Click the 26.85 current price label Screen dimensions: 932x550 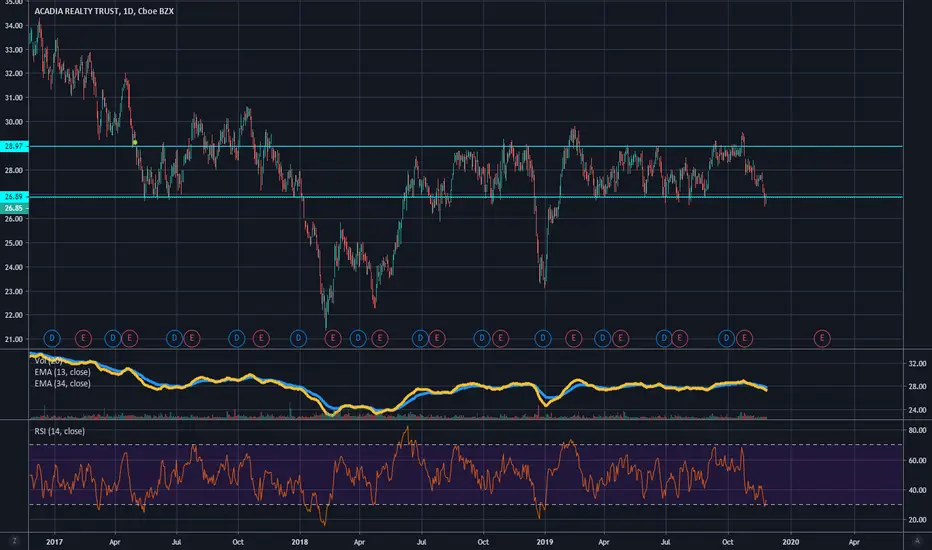(x=14, y=208)
